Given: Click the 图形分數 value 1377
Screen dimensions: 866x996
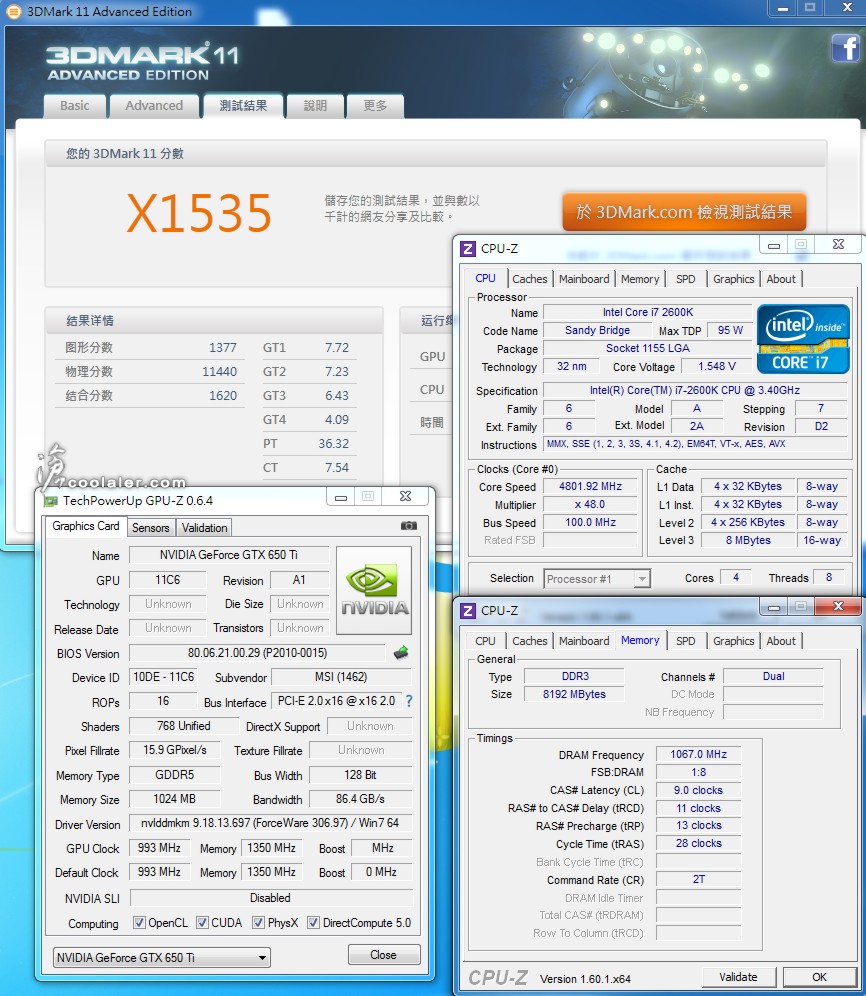Looking at the screenshot, I should 223,347.
